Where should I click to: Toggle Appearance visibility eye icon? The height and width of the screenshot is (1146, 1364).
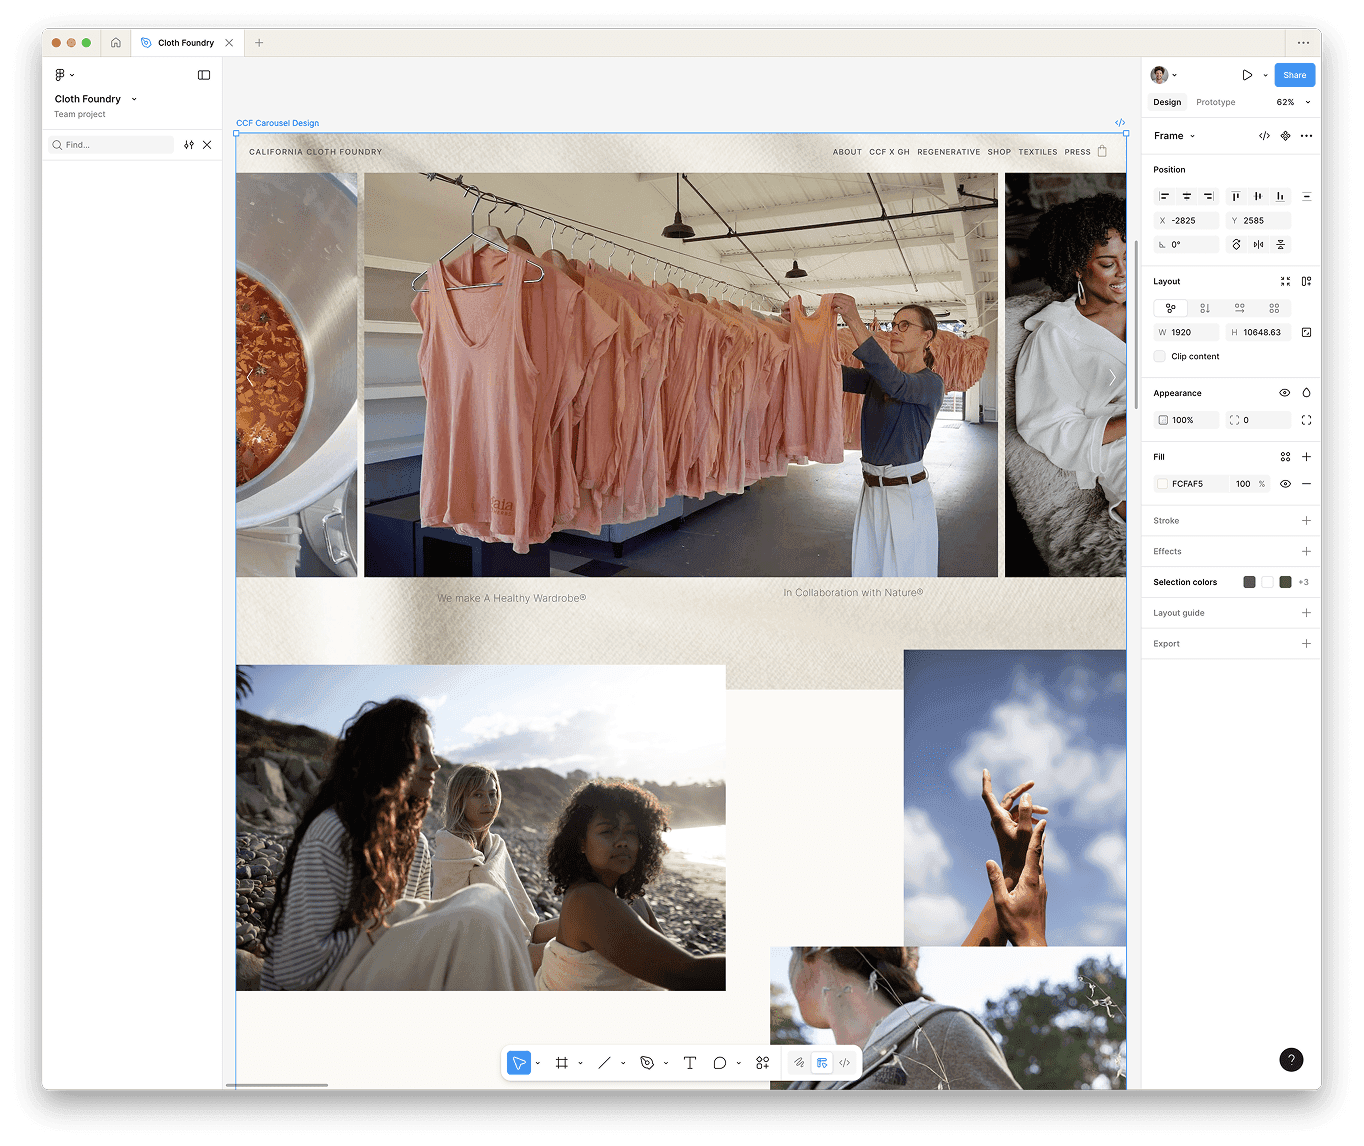1285,393
